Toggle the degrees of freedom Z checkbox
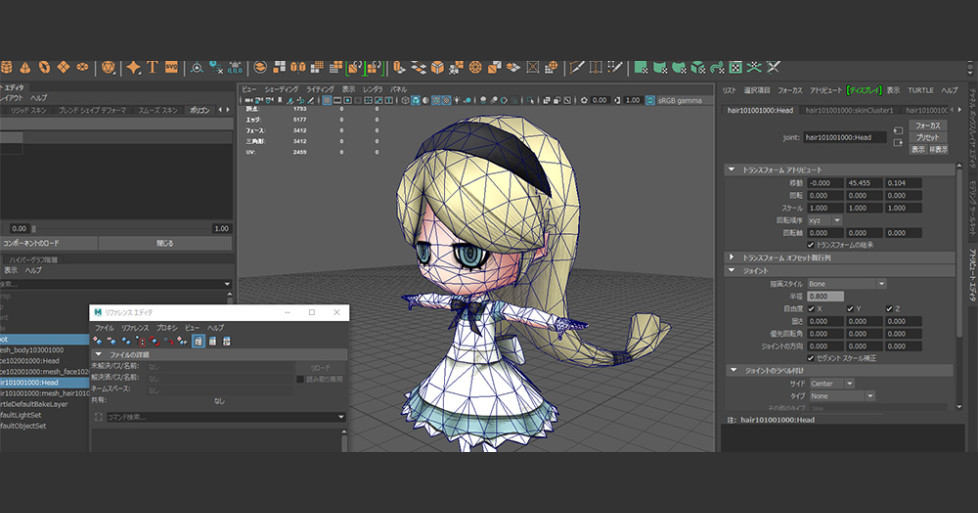 (889, 308)
